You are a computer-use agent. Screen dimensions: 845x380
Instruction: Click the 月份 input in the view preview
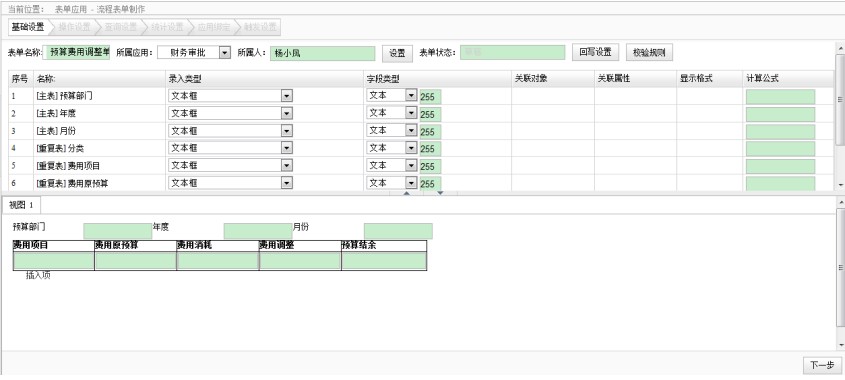click(x=398, y=231)
